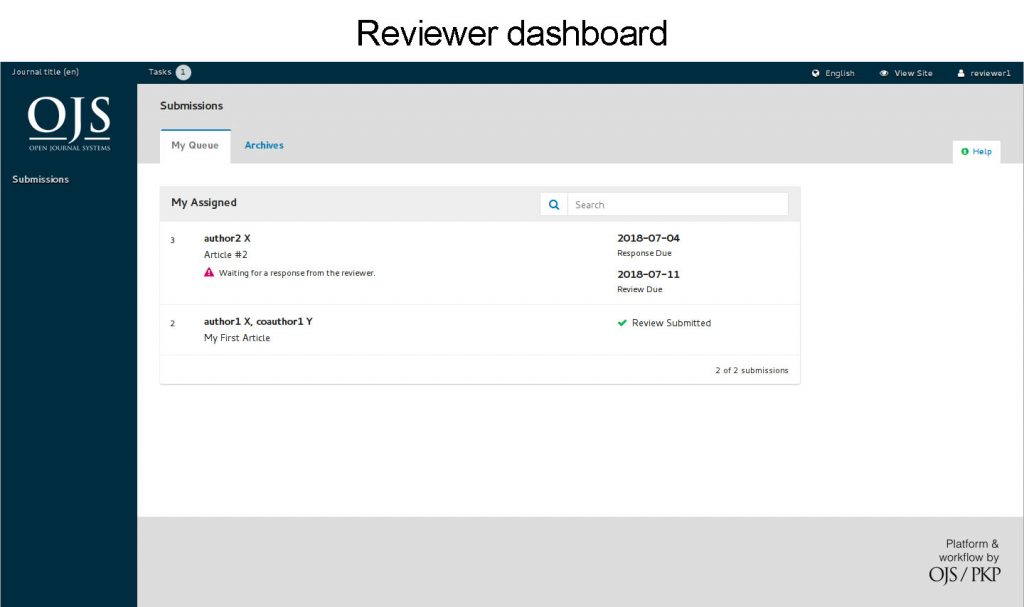Open the submission titled My First Article
This screenshot has width=1024, height=607.
(x=239, y=338)
